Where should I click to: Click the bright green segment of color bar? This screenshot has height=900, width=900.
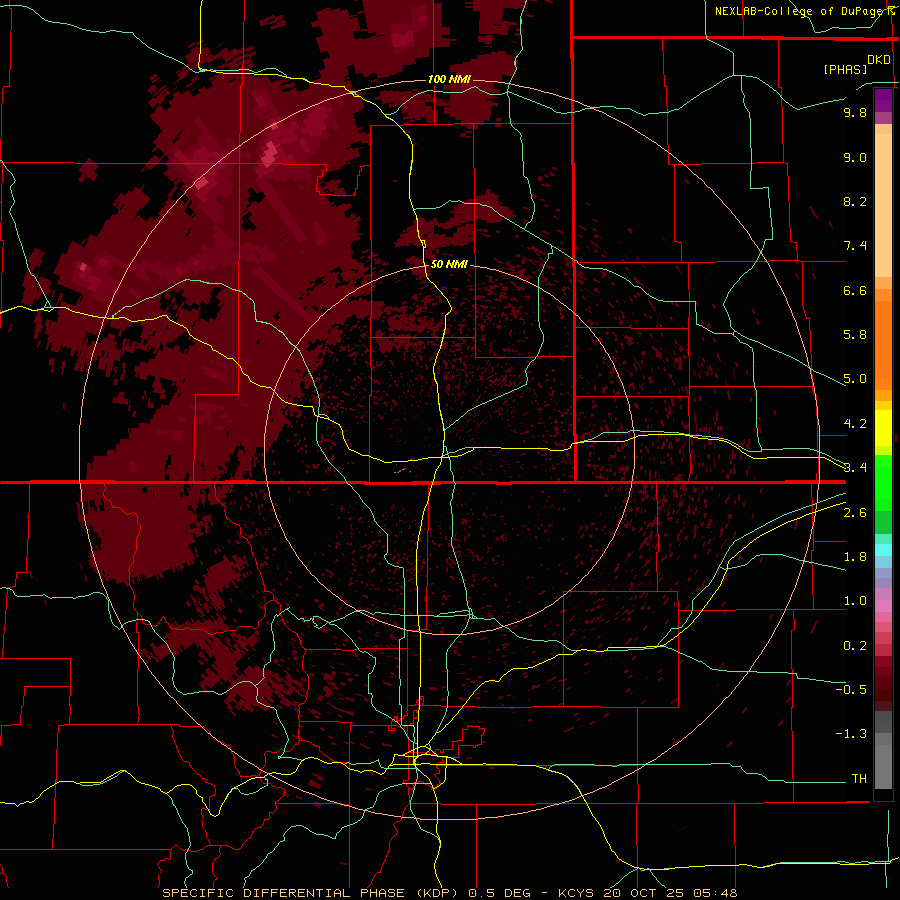(883, 482)
